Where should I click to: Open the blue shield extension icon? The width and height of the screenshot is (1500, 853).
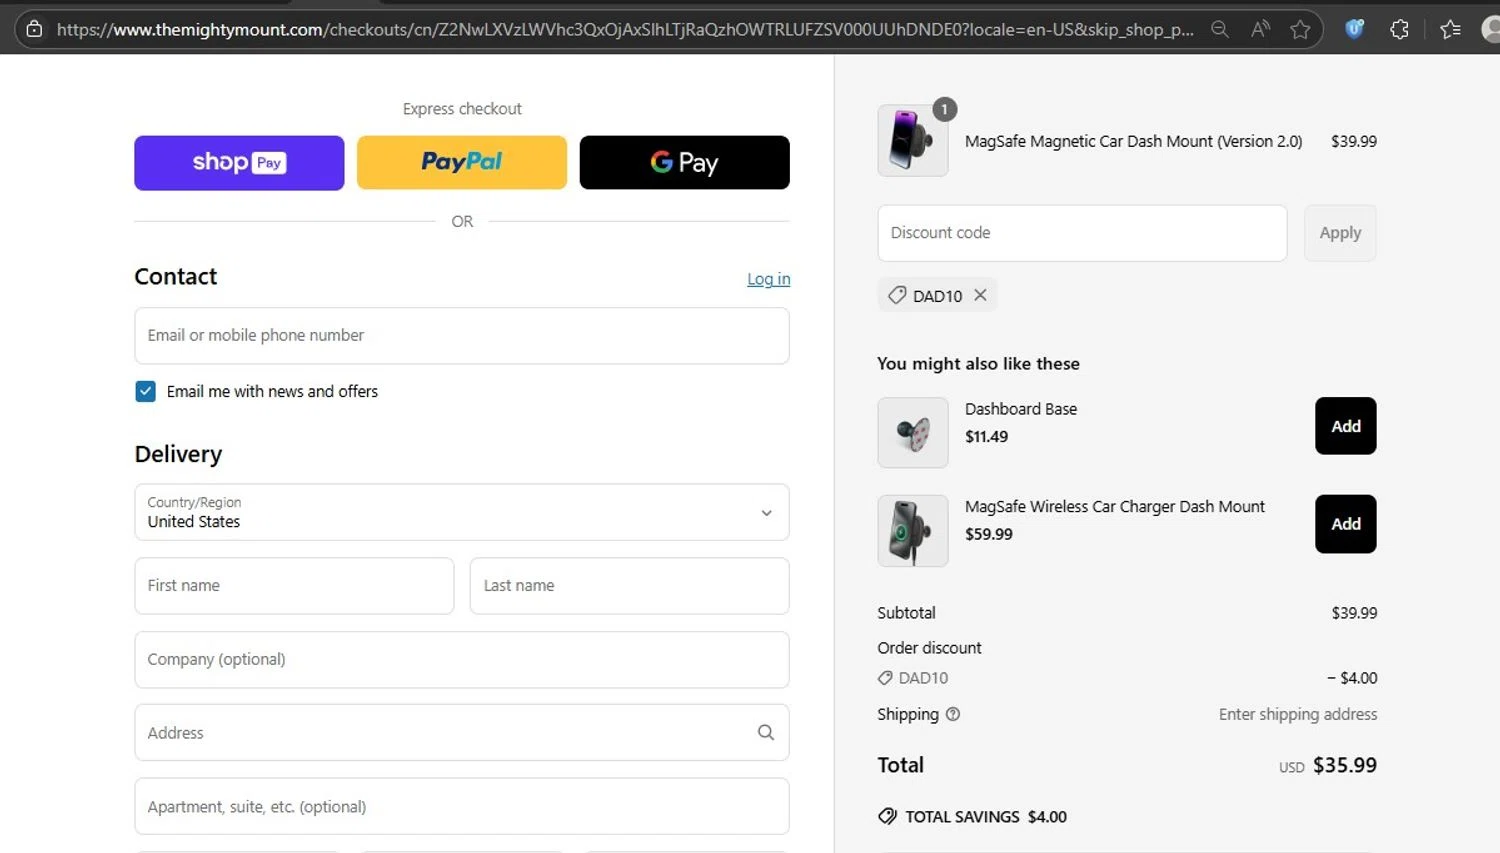click(x=1354, y=29)
